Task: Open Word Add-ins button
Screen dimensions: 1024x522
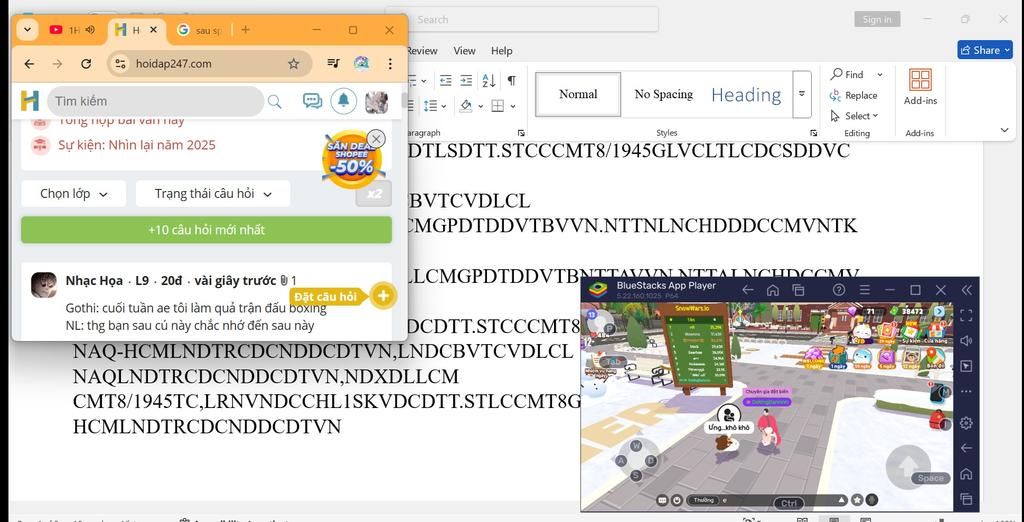Action: pyautogui.click(x=920, y=87)
